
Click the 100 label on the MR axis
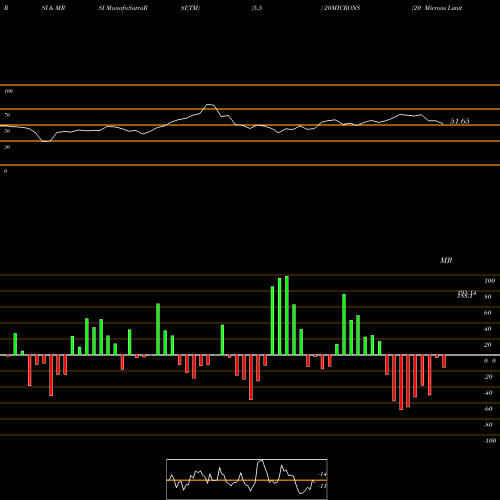[x=489, y=281]
